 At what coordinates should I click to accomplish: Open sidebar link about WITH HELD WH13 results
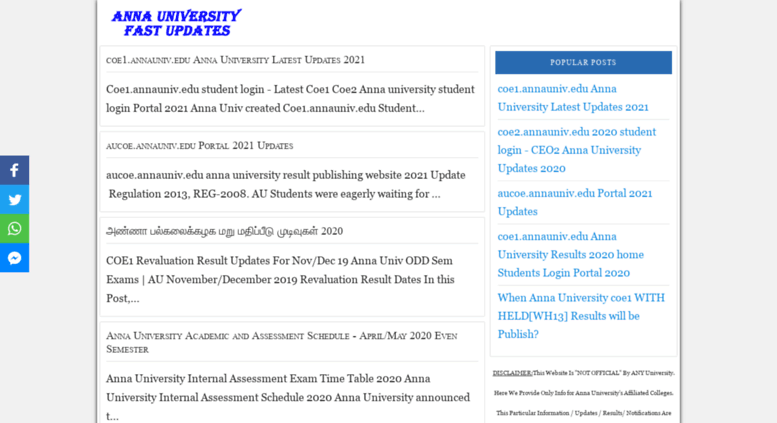pos(580,316)
